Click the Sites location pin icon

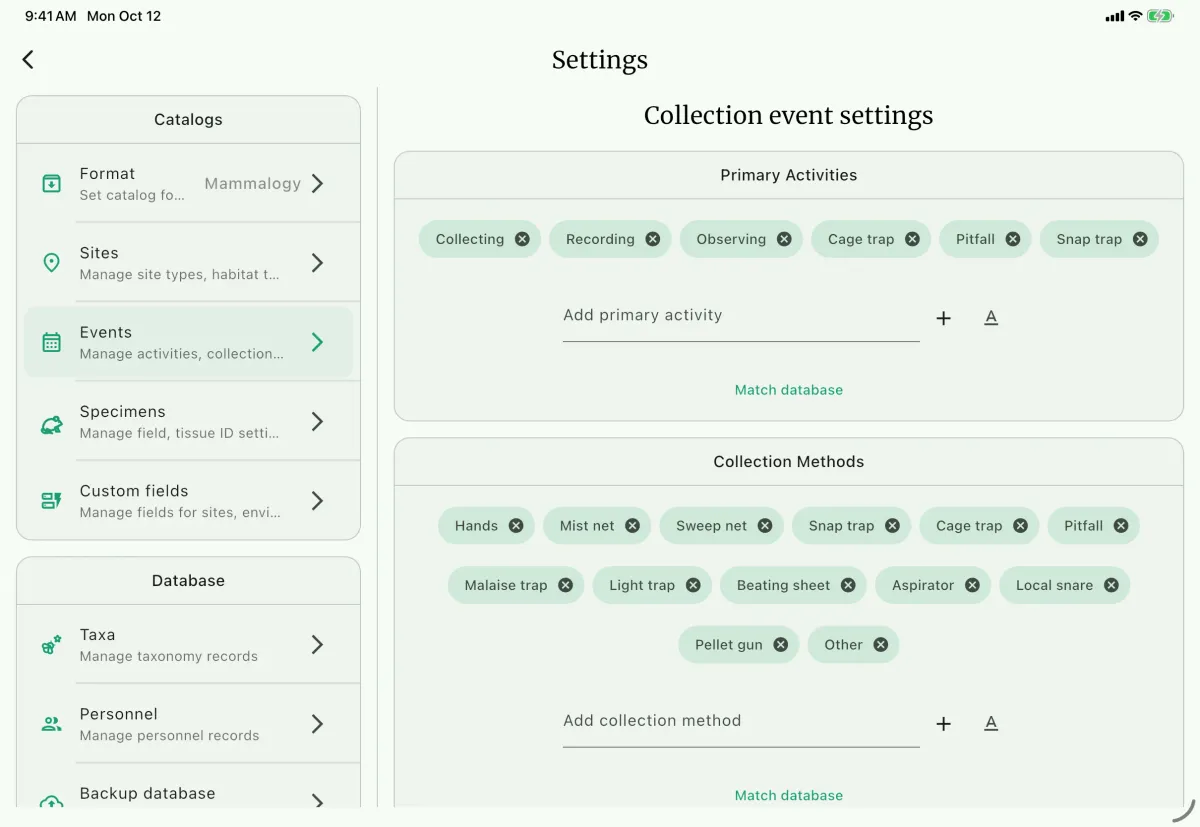pyautogui.click(x=51, y=263)
